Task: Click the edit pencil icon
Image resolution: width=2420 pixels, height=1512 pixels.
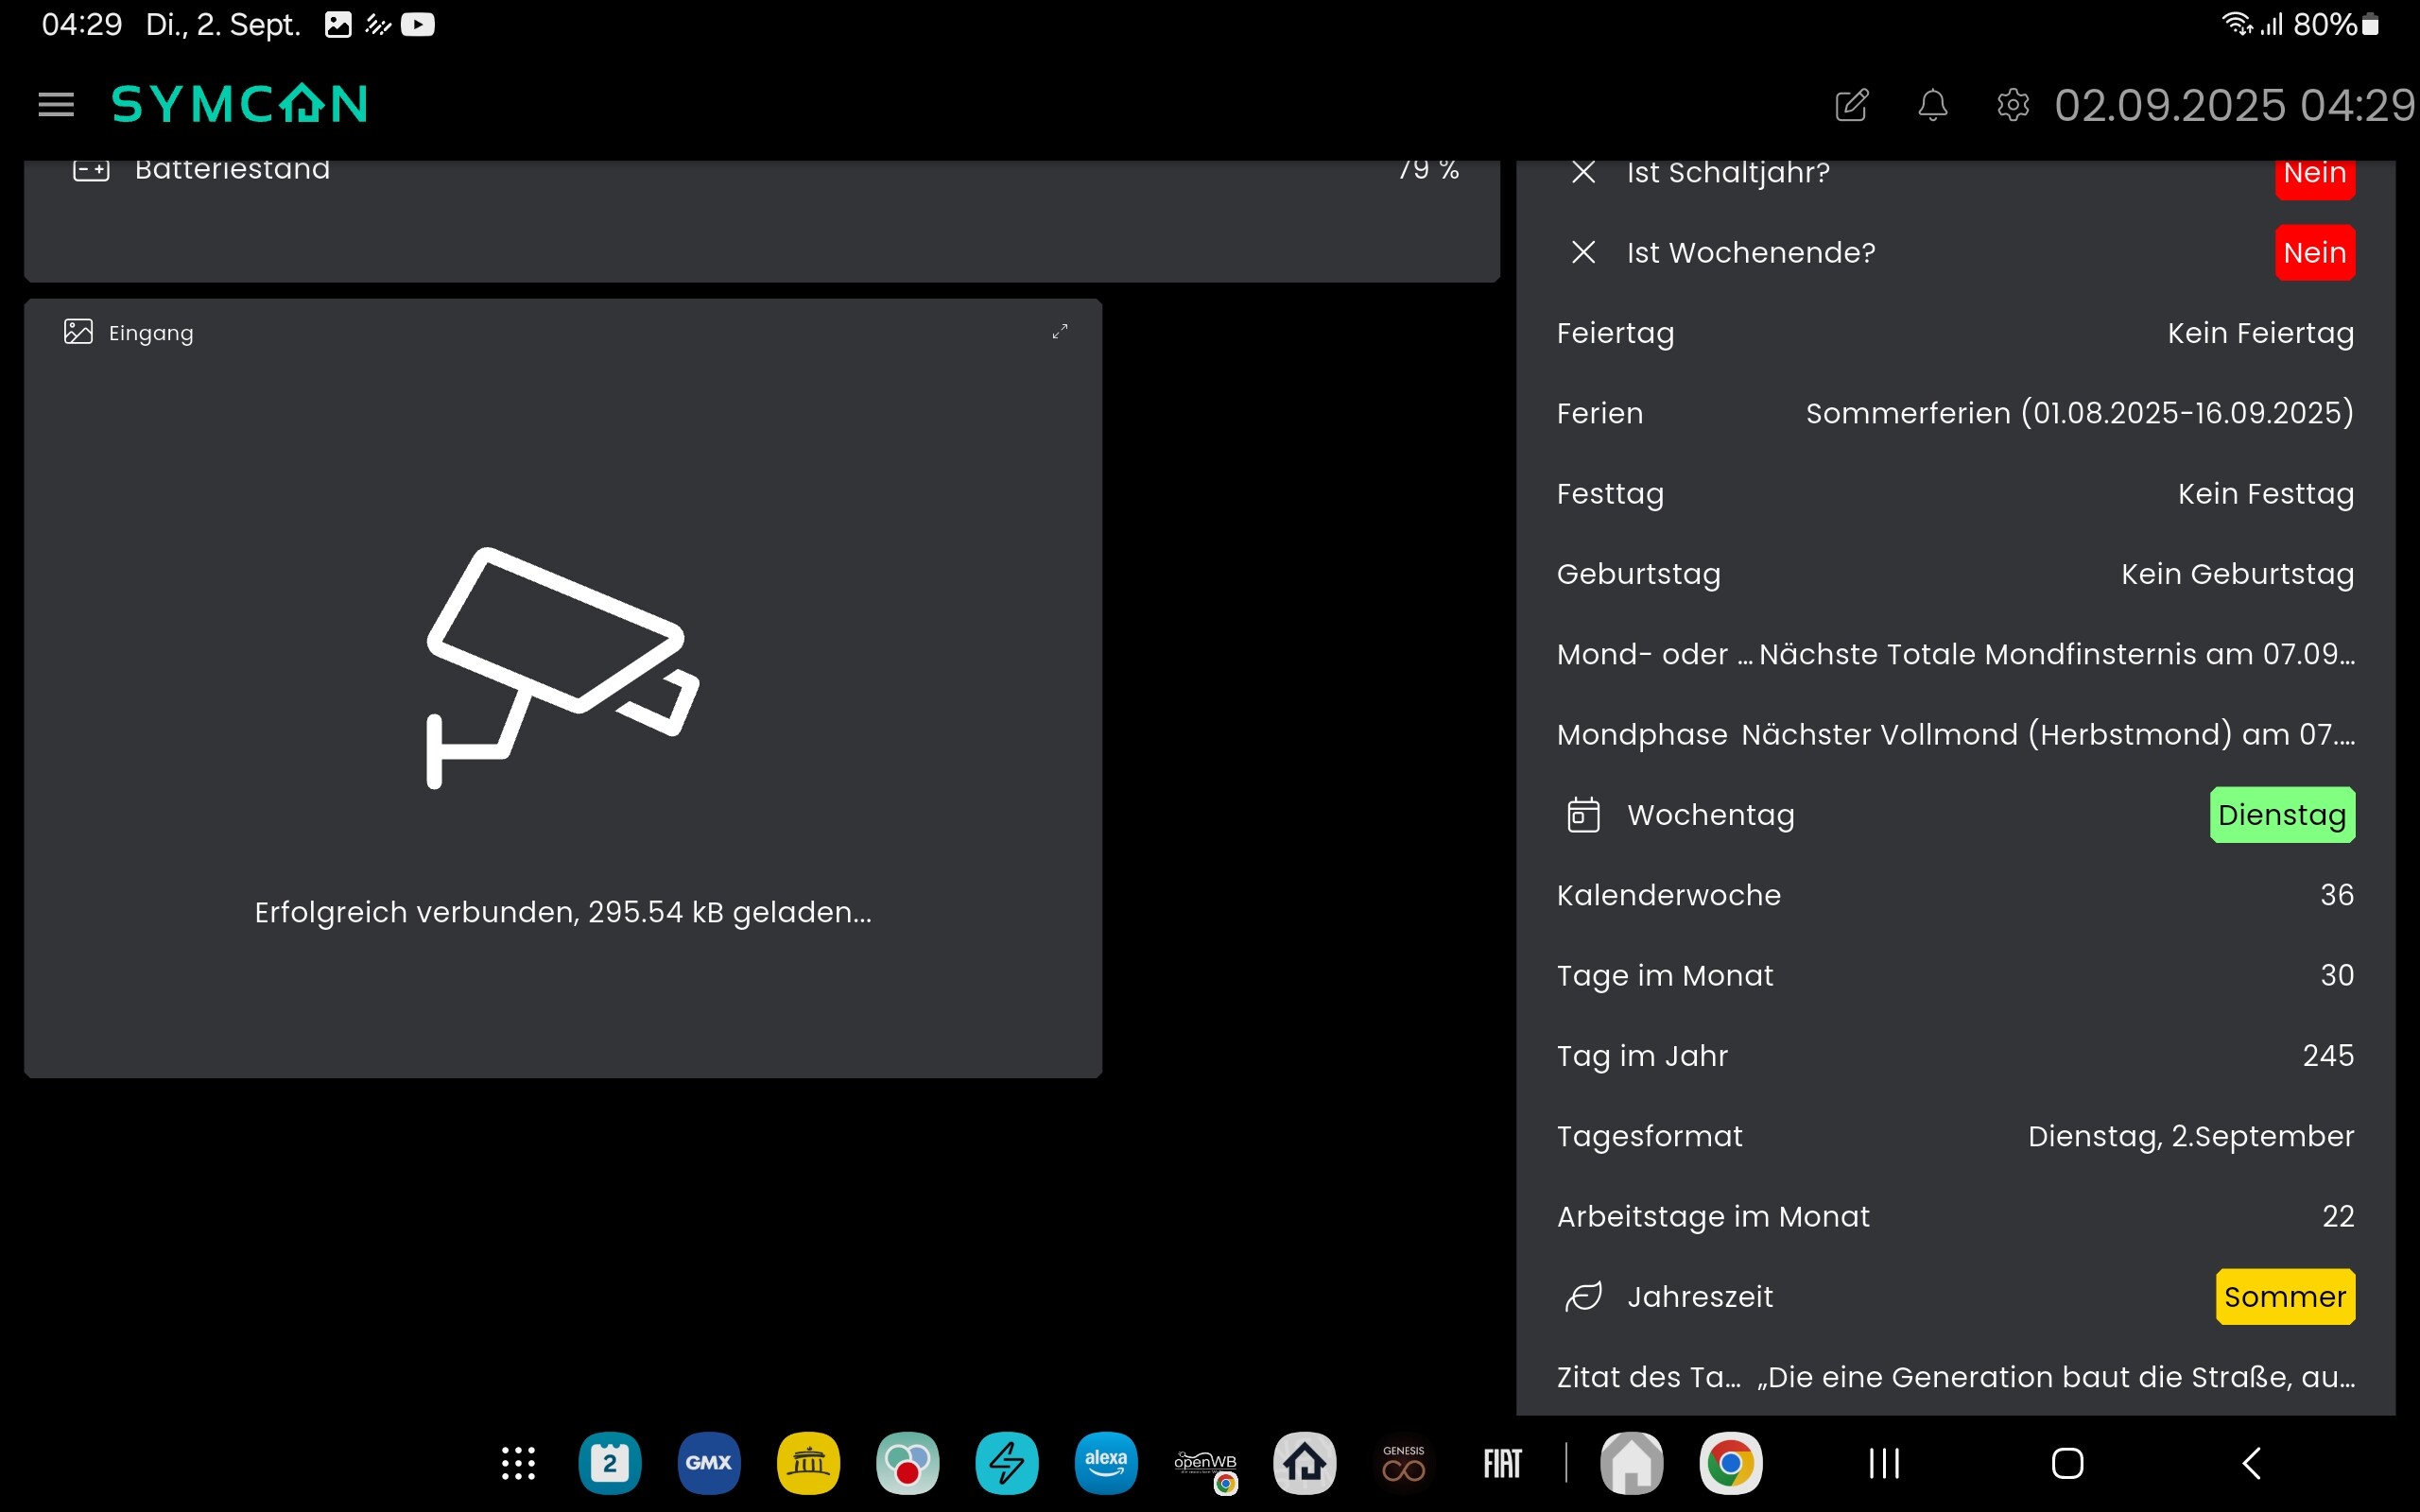Action: 1851,104
